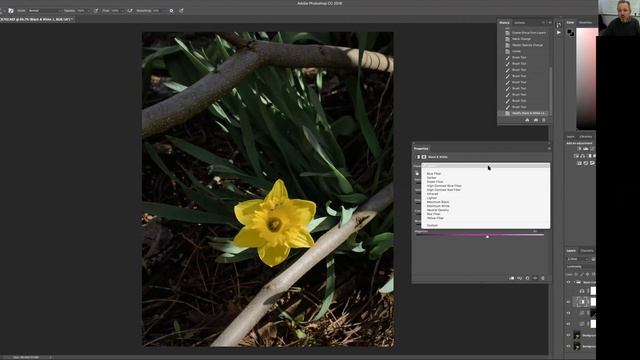640x360 pixels.
Task: Click the Black & White adjustment icon in Properties
Action: pos(418,157)
